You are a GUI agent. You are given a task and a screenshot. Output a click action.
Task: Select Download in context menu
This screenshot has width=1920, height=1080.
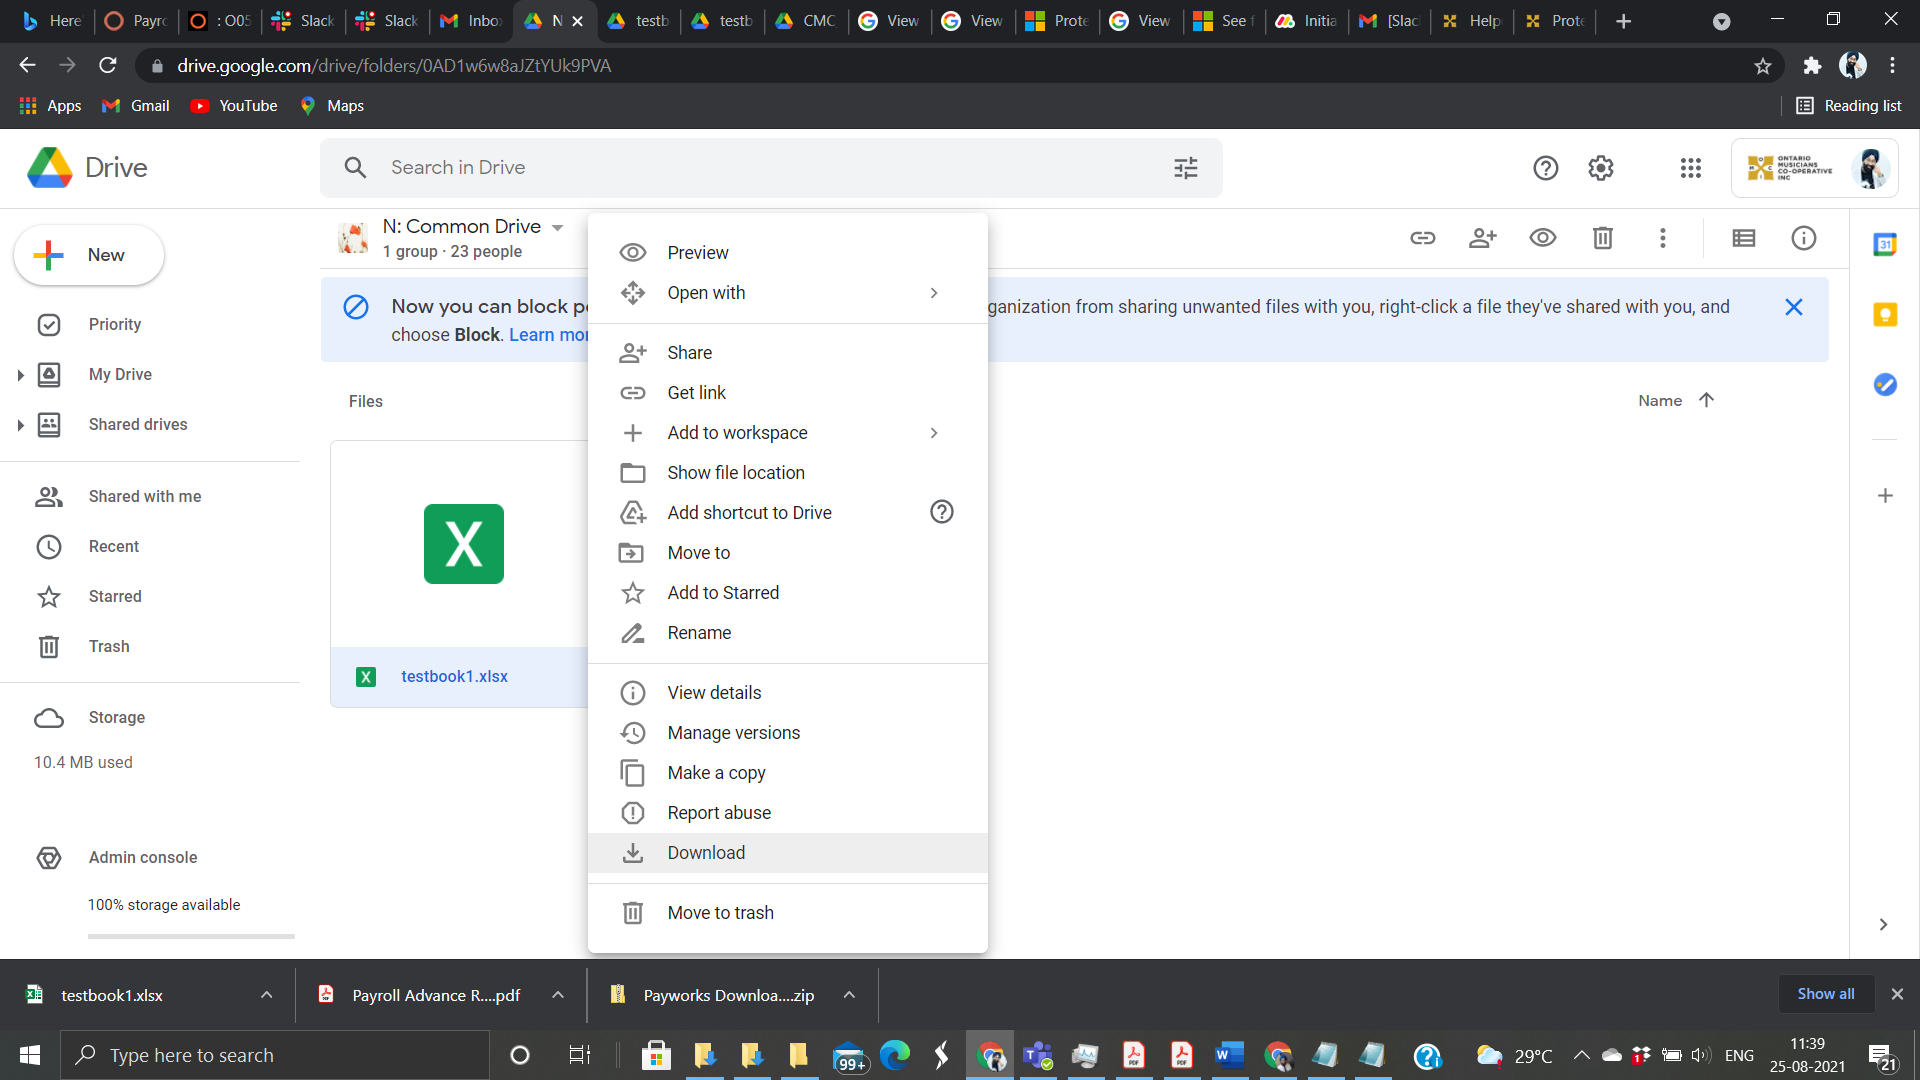click(788, 853)
